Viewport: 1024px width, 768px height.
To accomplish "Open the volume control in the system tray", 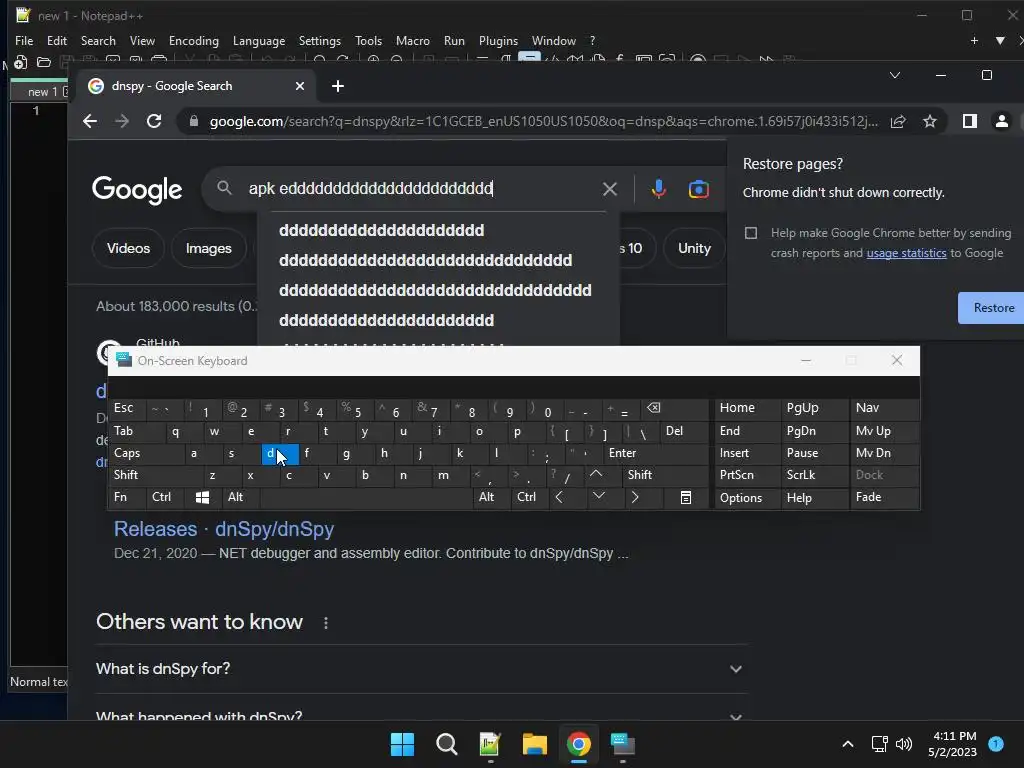I will pyautogui.click(x=904, y=744).
